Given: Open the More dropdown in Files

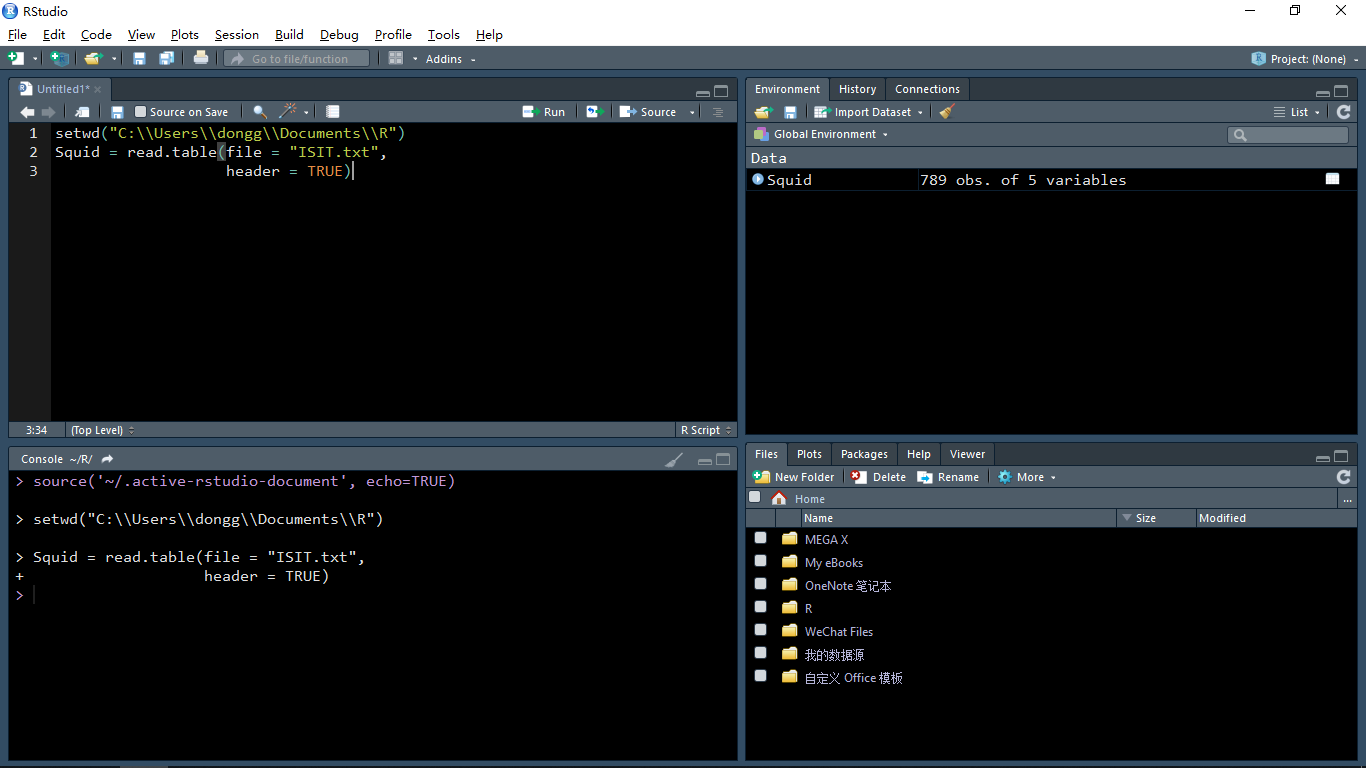Looking at the screenshot, I should pyautogui.click(x=1027, y=477).
